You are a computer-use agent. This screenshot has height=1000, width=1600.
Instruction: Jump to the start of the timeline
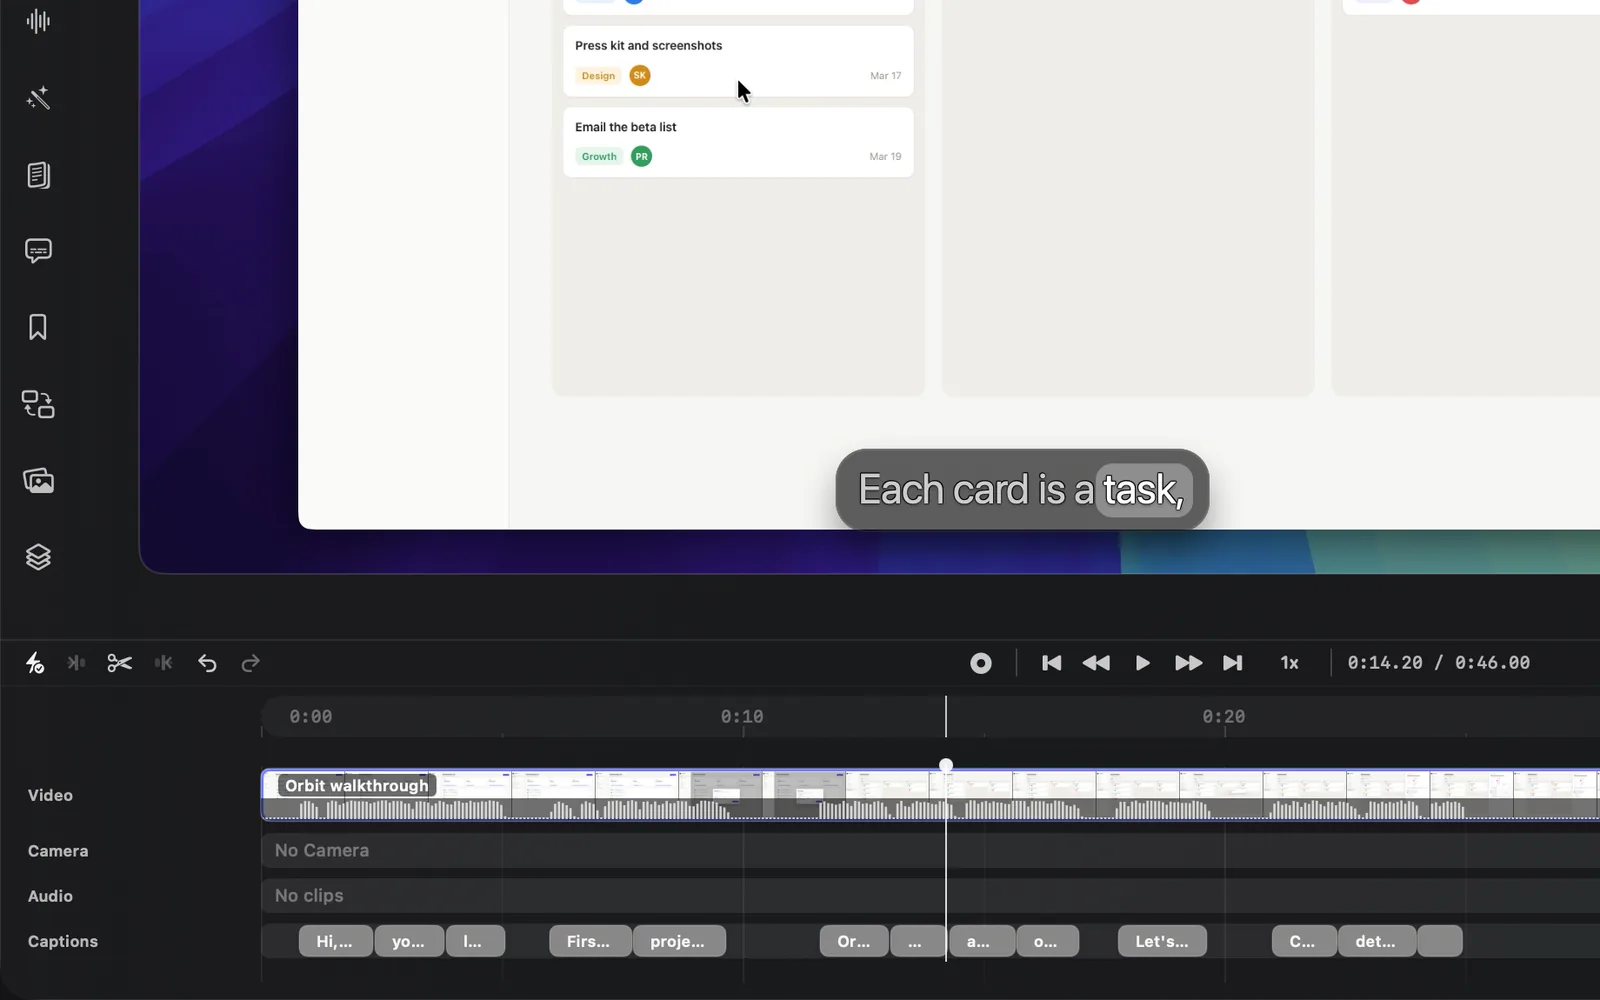(1051, 663)
